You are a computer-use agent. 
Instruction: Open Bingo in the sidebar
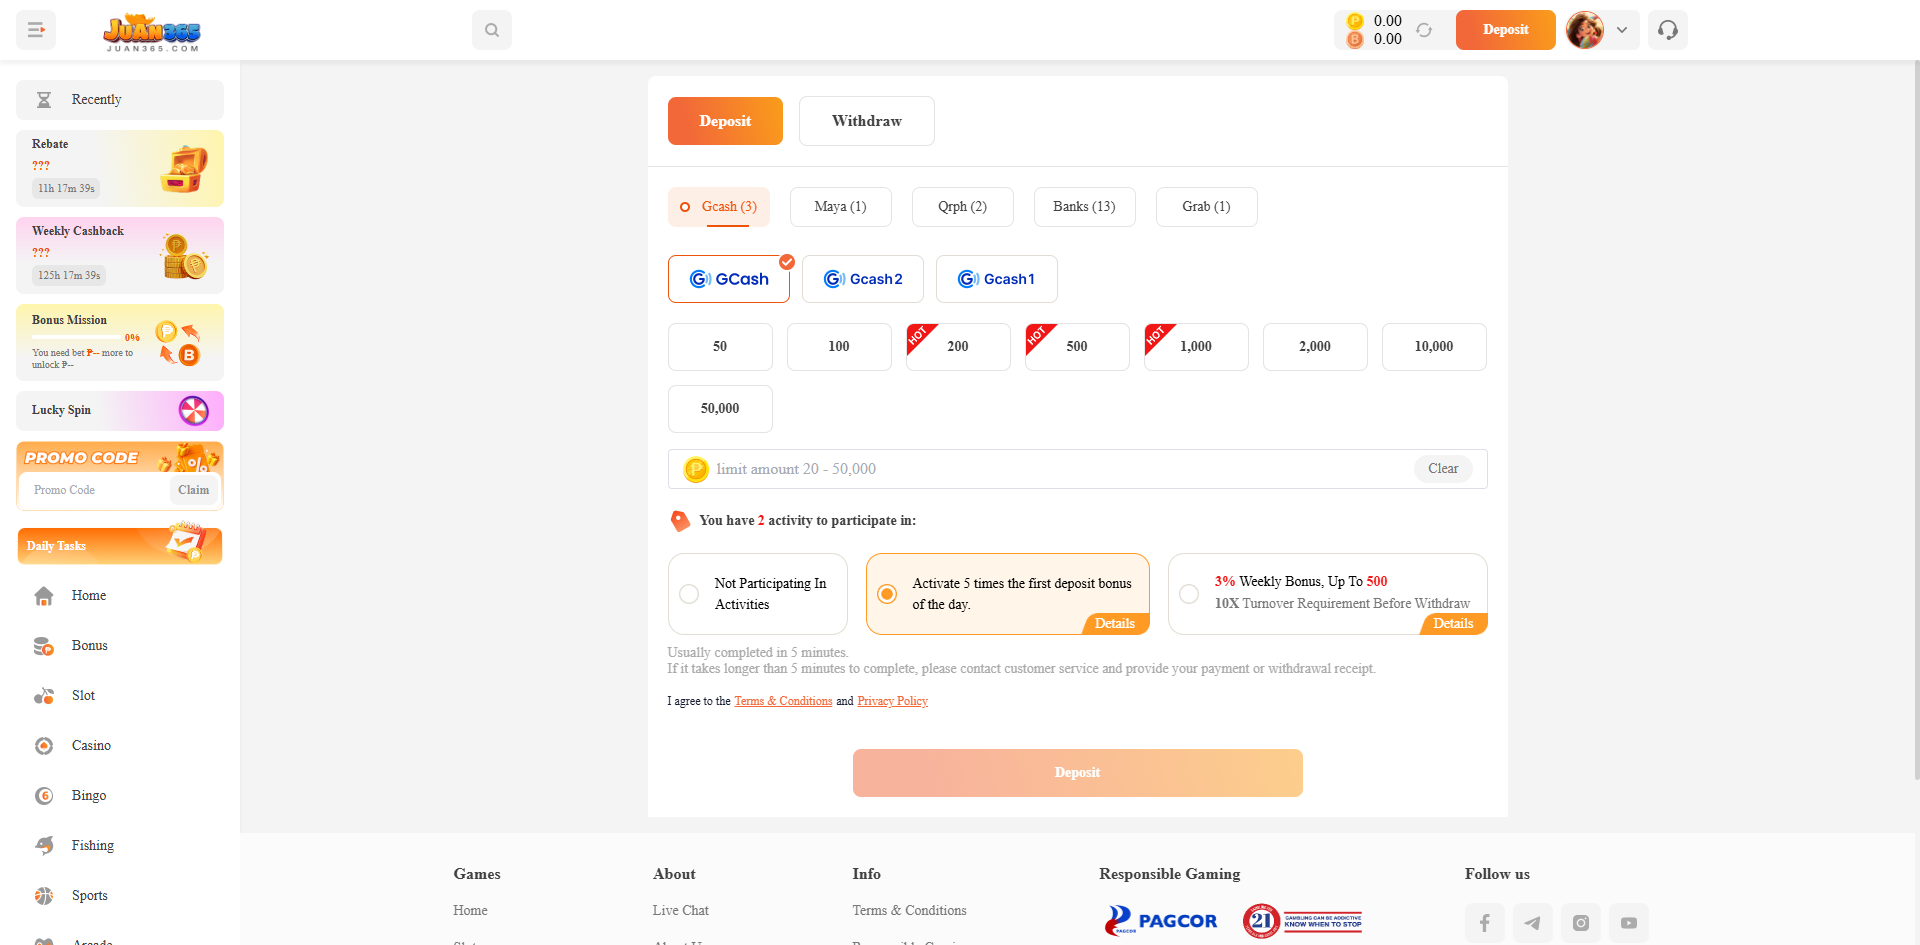(x=120, y=795)
